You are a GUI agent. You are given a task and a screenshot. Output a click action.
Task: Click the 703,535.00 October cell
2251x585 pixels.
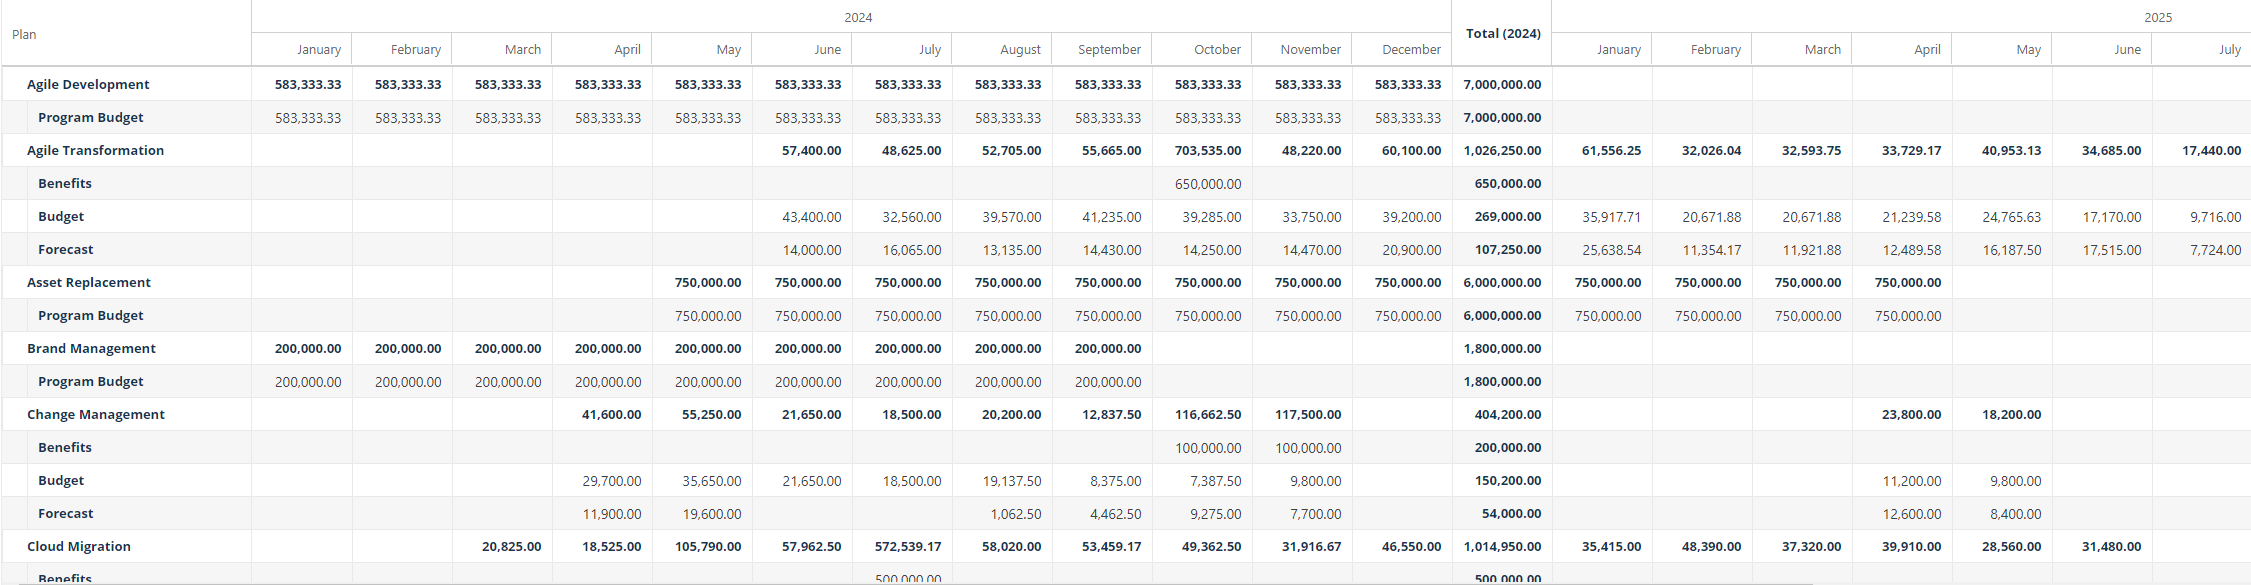coord(1208,150)
